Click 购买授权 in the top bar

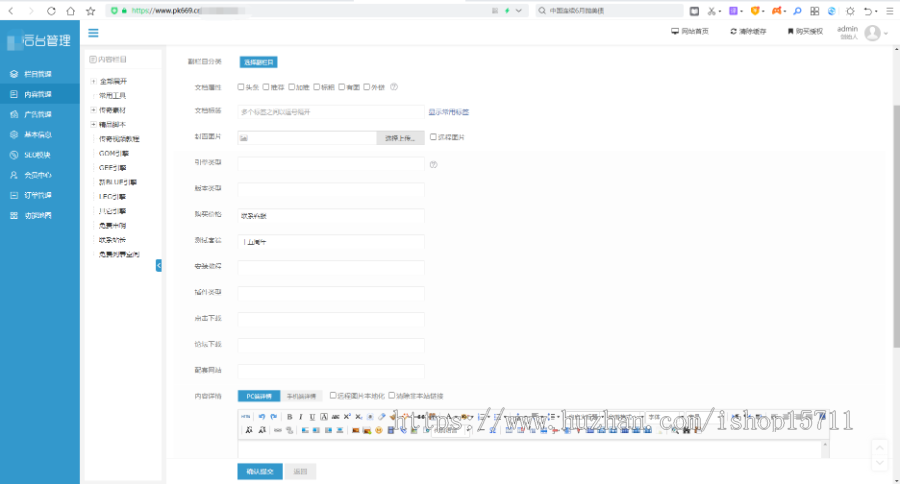(805, 32)
